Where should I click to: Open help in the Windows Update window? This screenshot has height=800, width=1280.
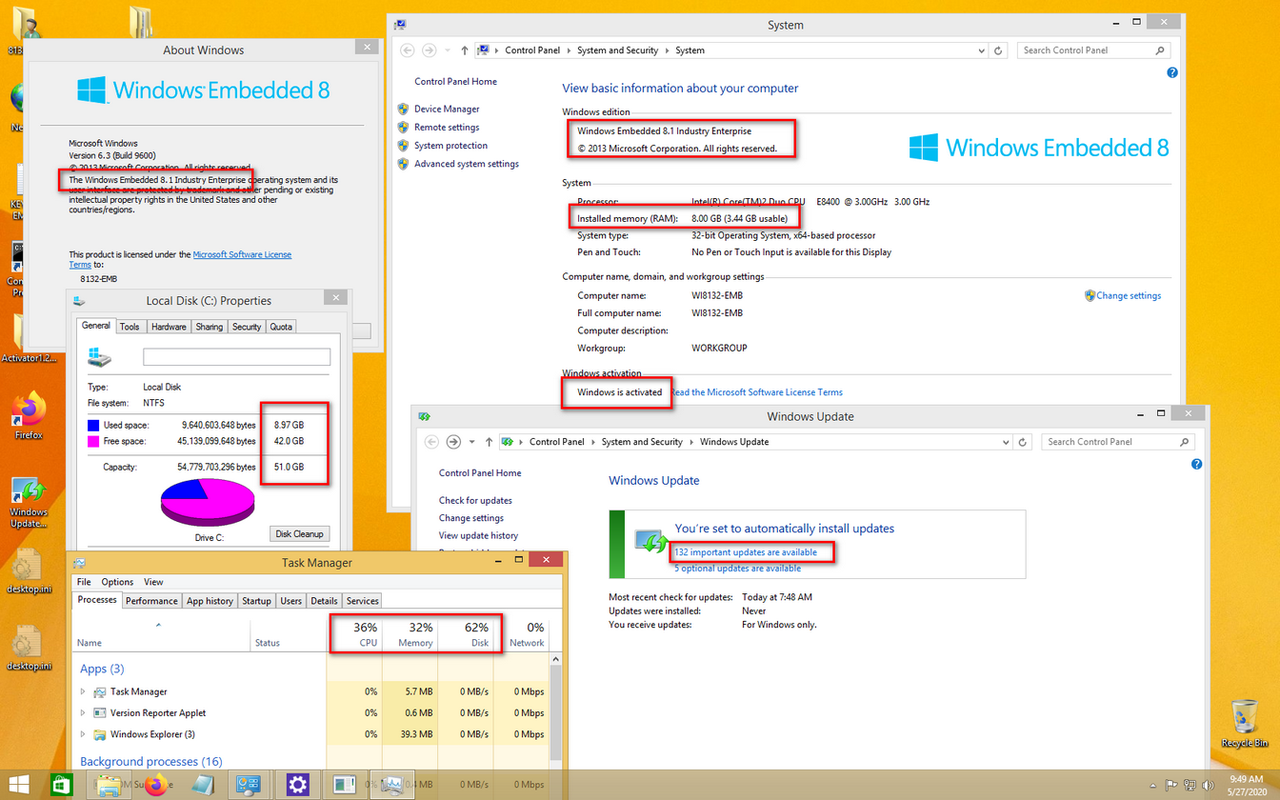pos(1196,464)
